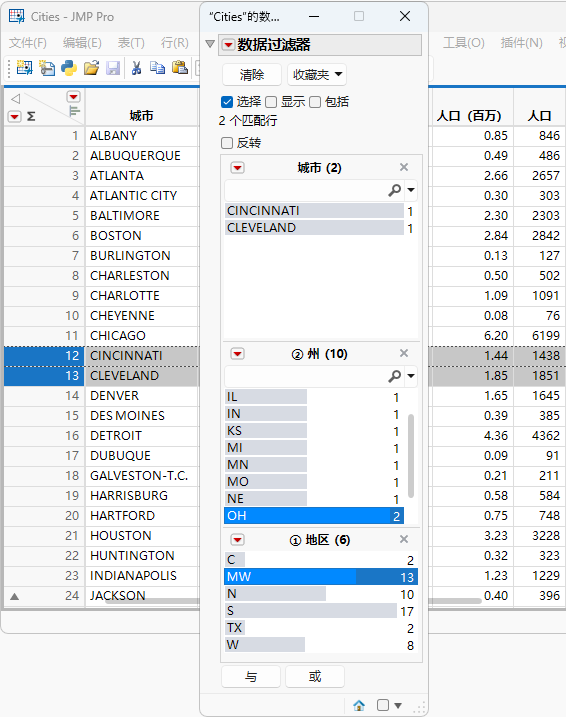The height and width of the screenshot is (717, 566).
Task: Enable the 包括 checkbox
Action: [315, 102]
